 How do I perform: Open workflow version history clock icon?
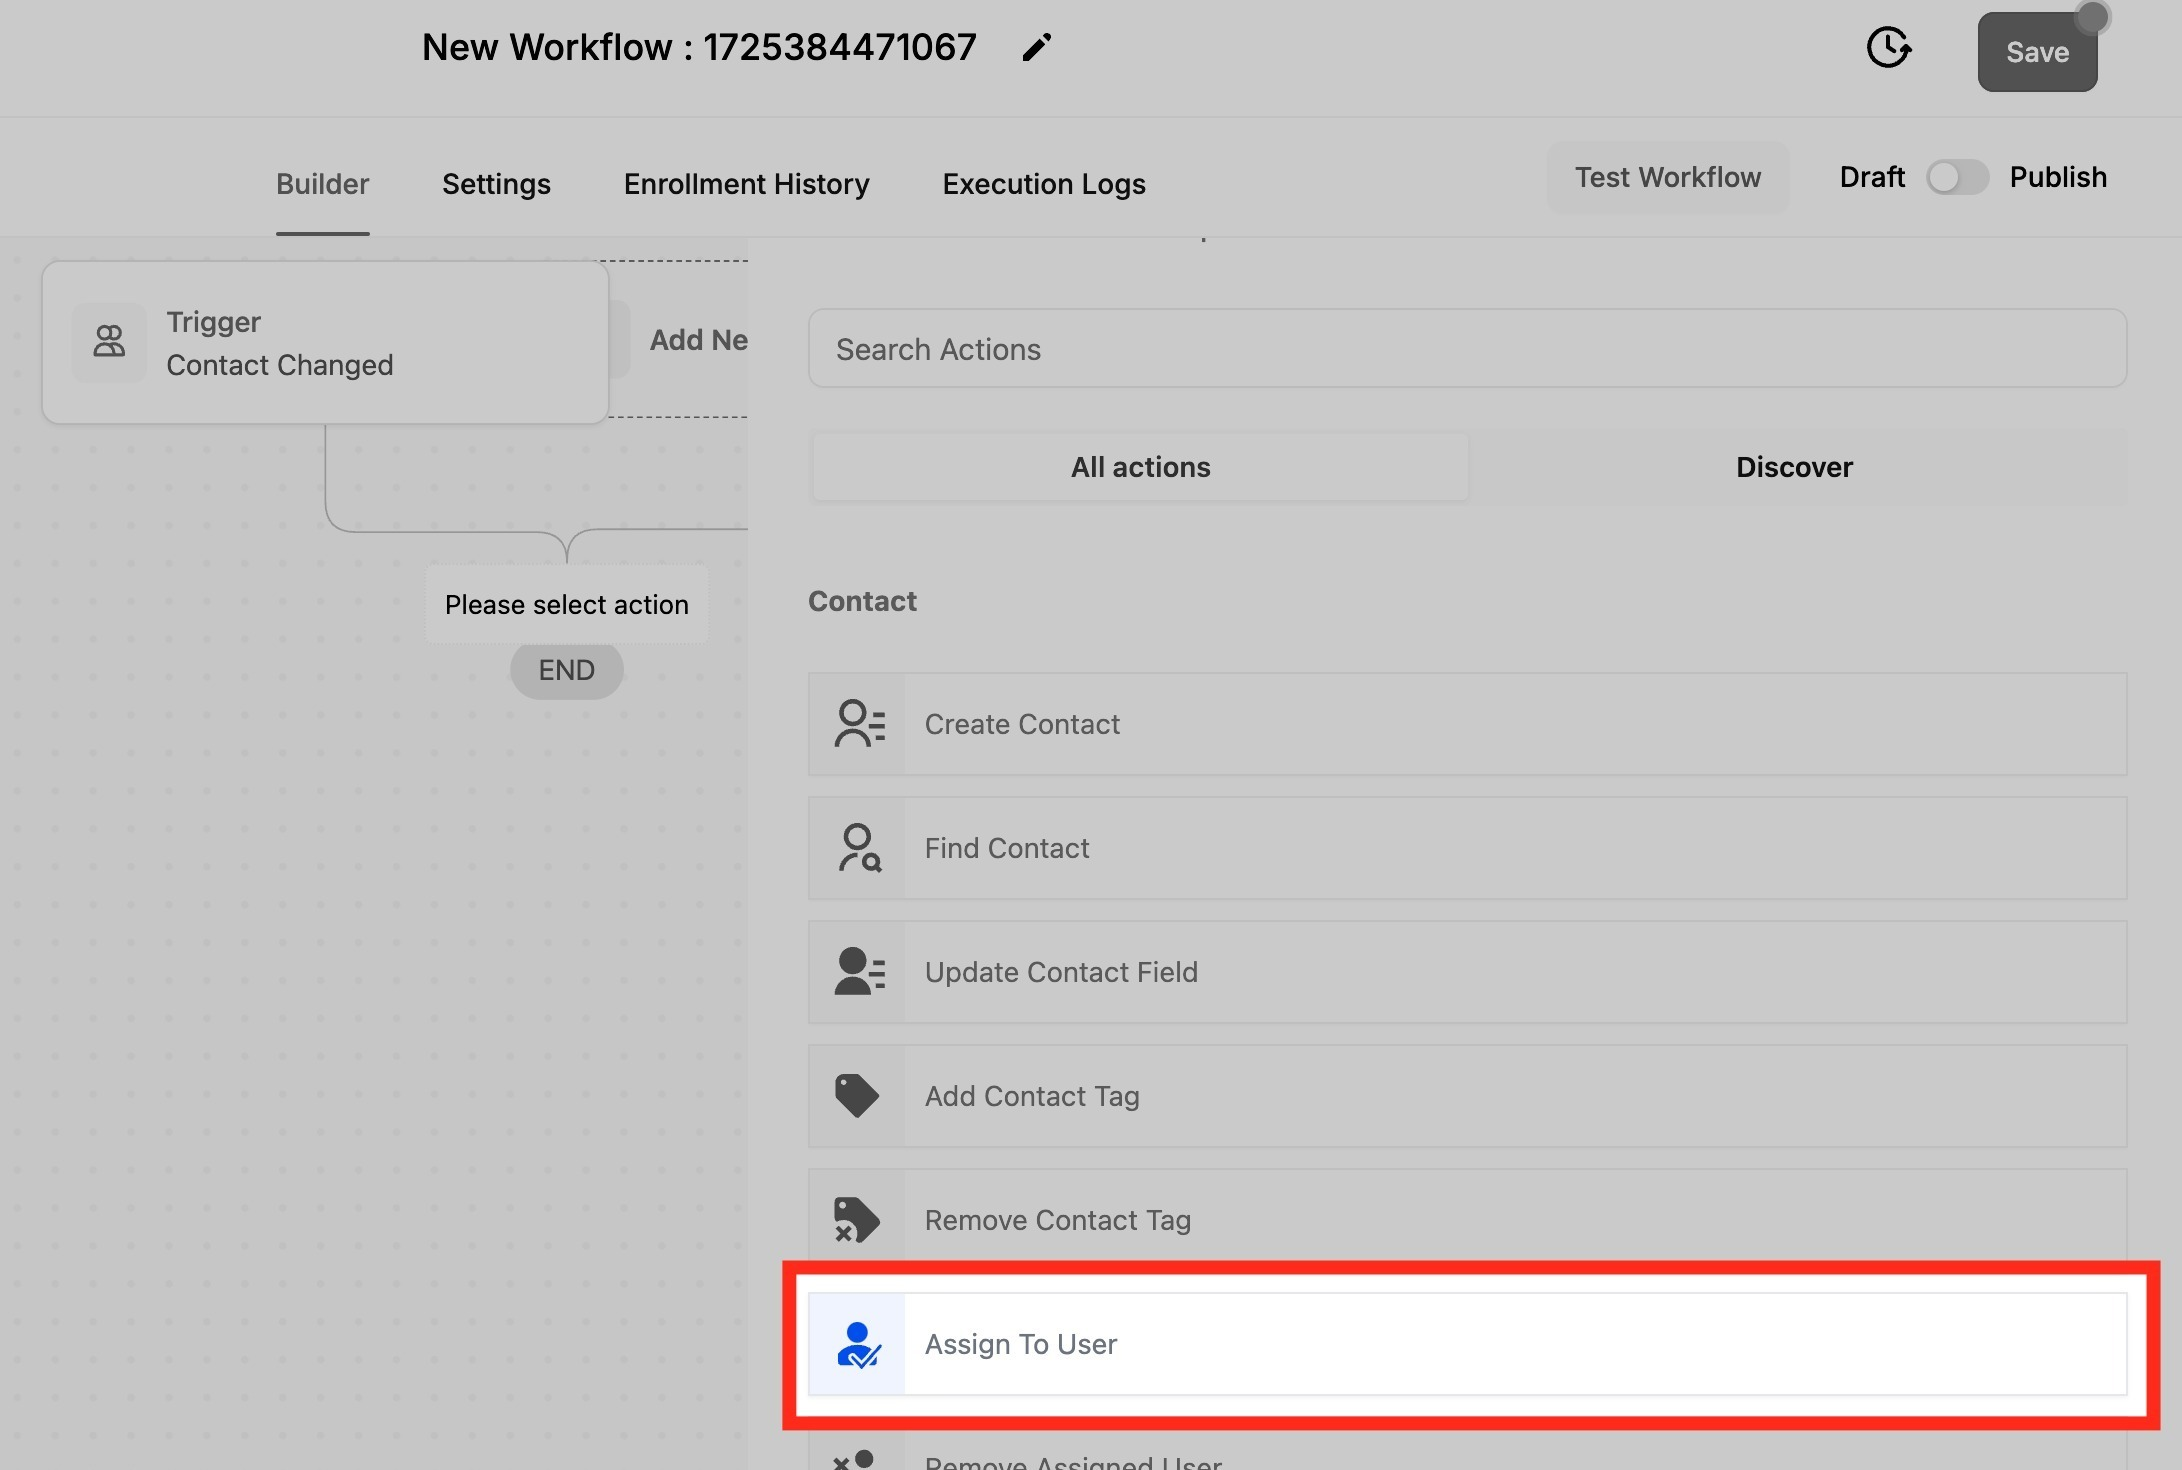[x=1888, y=48]
